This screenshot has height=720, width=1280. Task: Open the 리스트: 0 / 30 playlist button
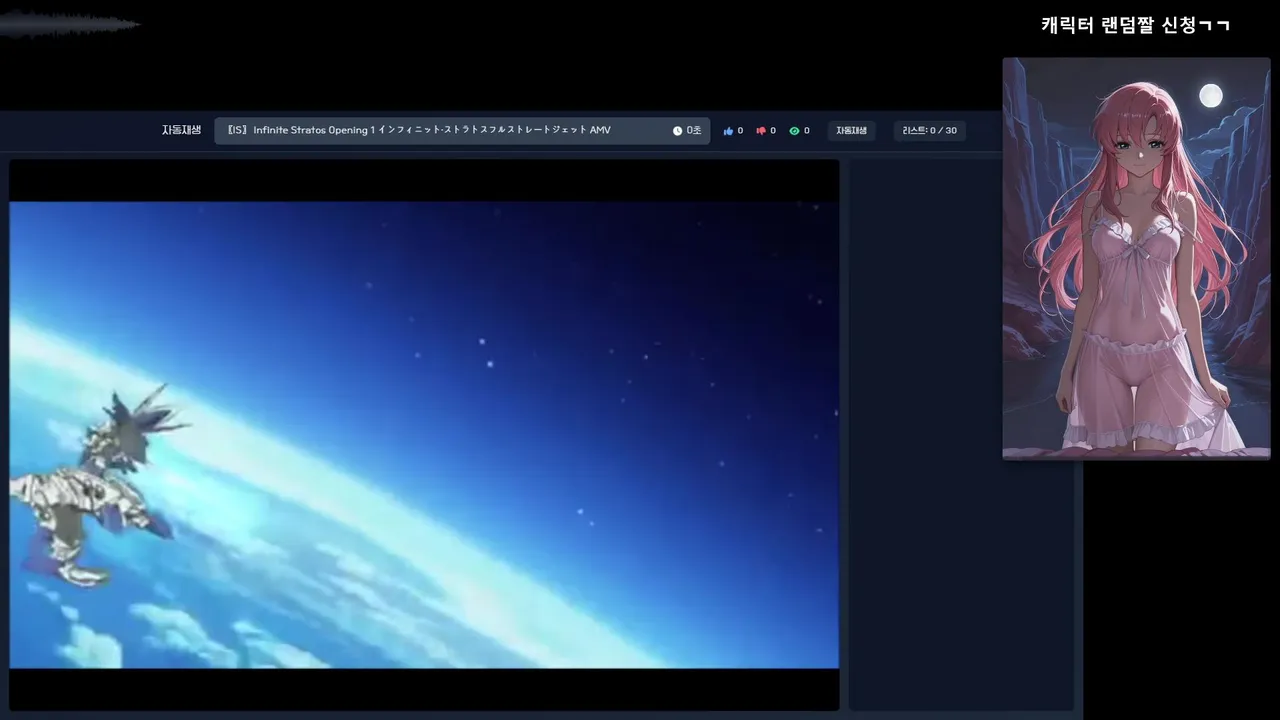click(929, 131)
